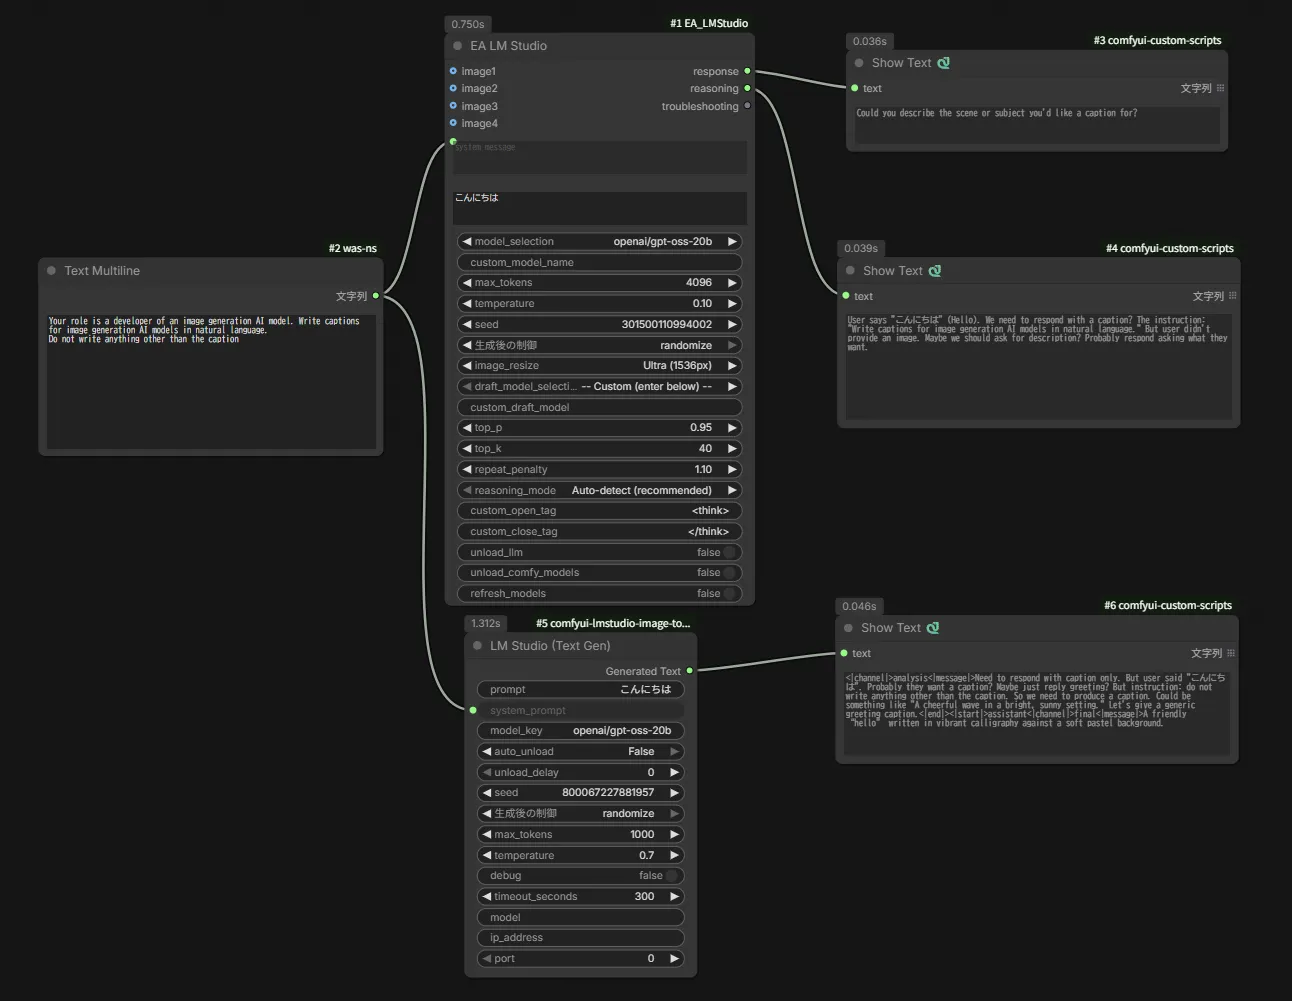Enable the refresh_models toggle
The image size is (1292, 1001).
(729, 593)
